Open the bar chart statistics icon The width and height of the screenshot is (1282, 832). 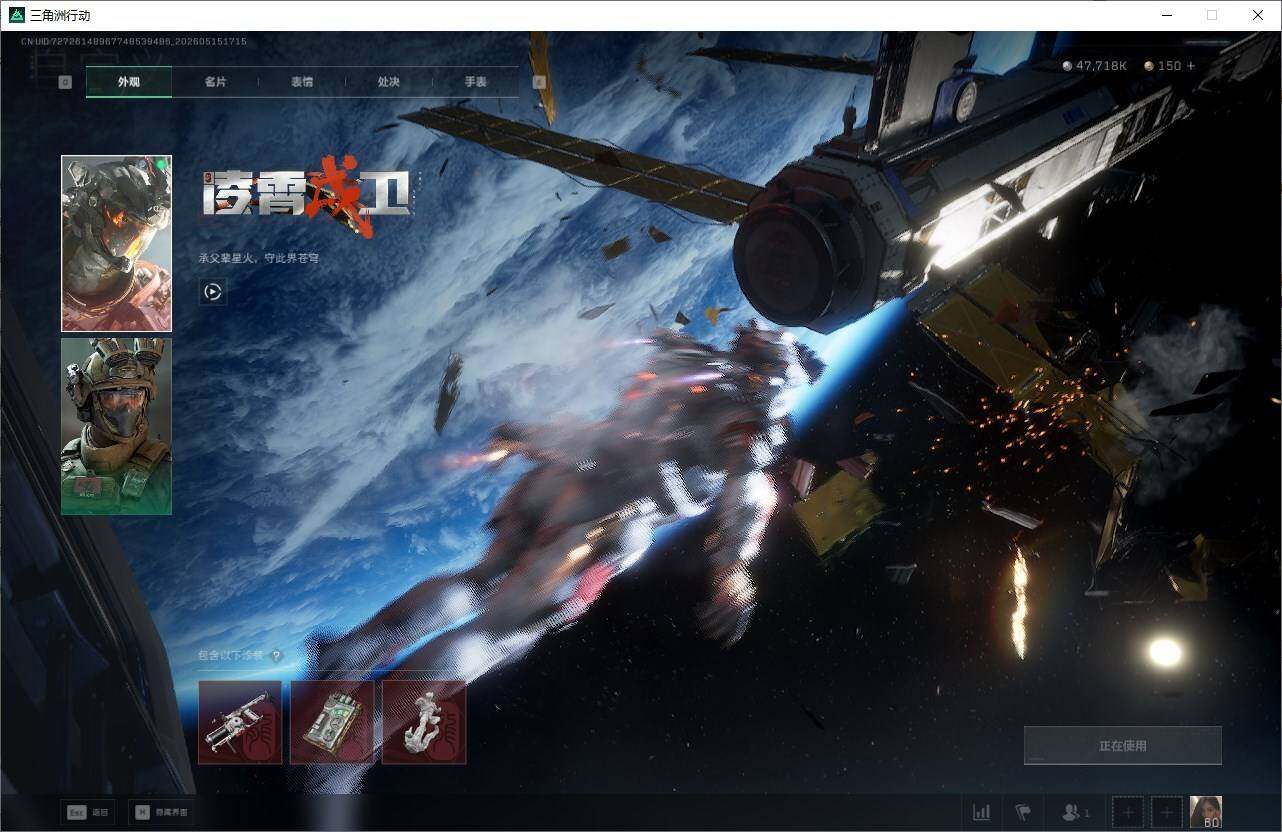[982, 813]
